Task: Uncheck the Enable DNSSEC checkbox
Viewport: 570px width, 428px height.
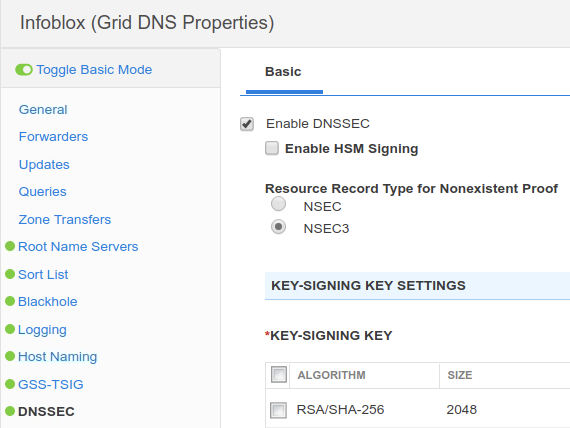Action: 247,124
